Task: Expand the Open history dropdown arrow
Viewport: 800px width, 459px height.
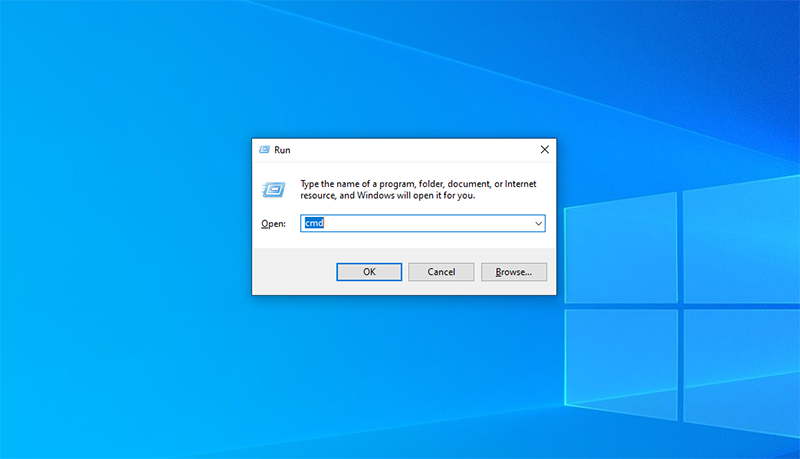Action: pyautogui.click(x=538, y=223)
